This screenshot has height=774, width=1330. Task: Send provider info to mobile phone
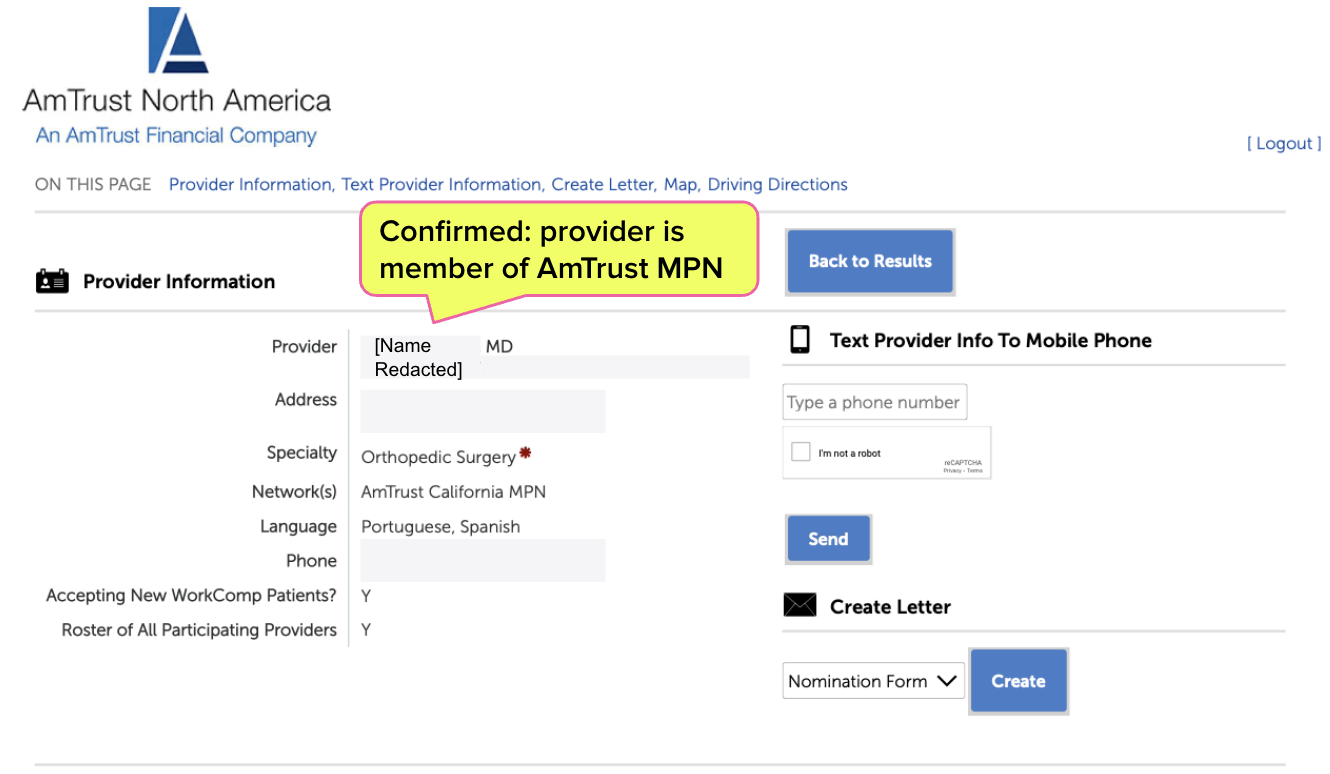click(x=828, y=539)
